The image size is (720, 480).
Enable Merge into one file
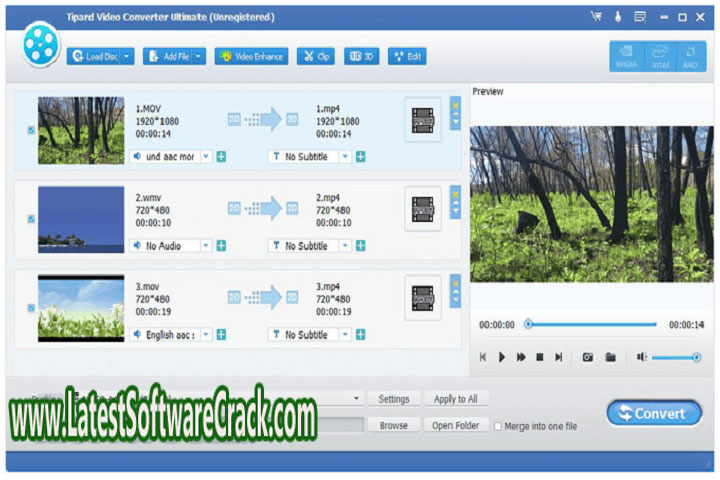click(499, 426)
